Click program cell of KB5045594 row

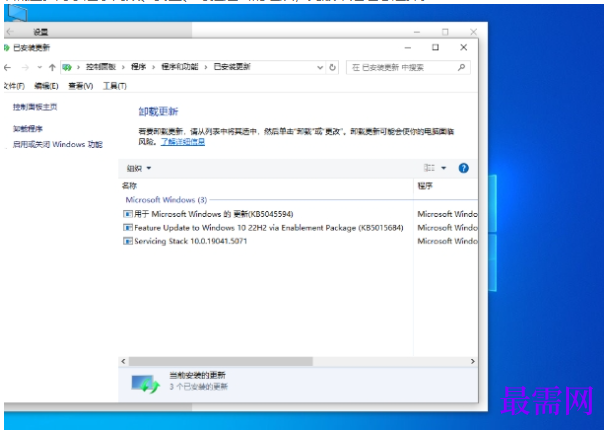tap(447, 214)
